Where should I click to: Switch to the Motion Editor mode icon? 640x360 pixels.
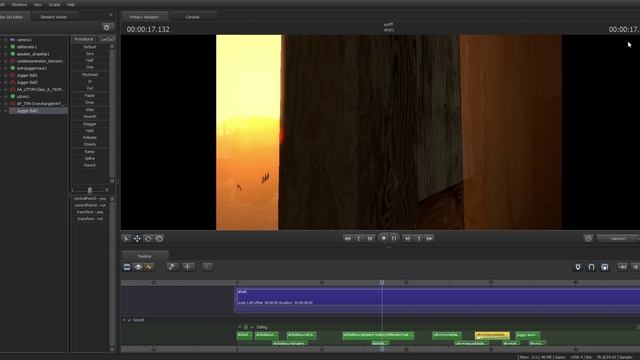138,267
